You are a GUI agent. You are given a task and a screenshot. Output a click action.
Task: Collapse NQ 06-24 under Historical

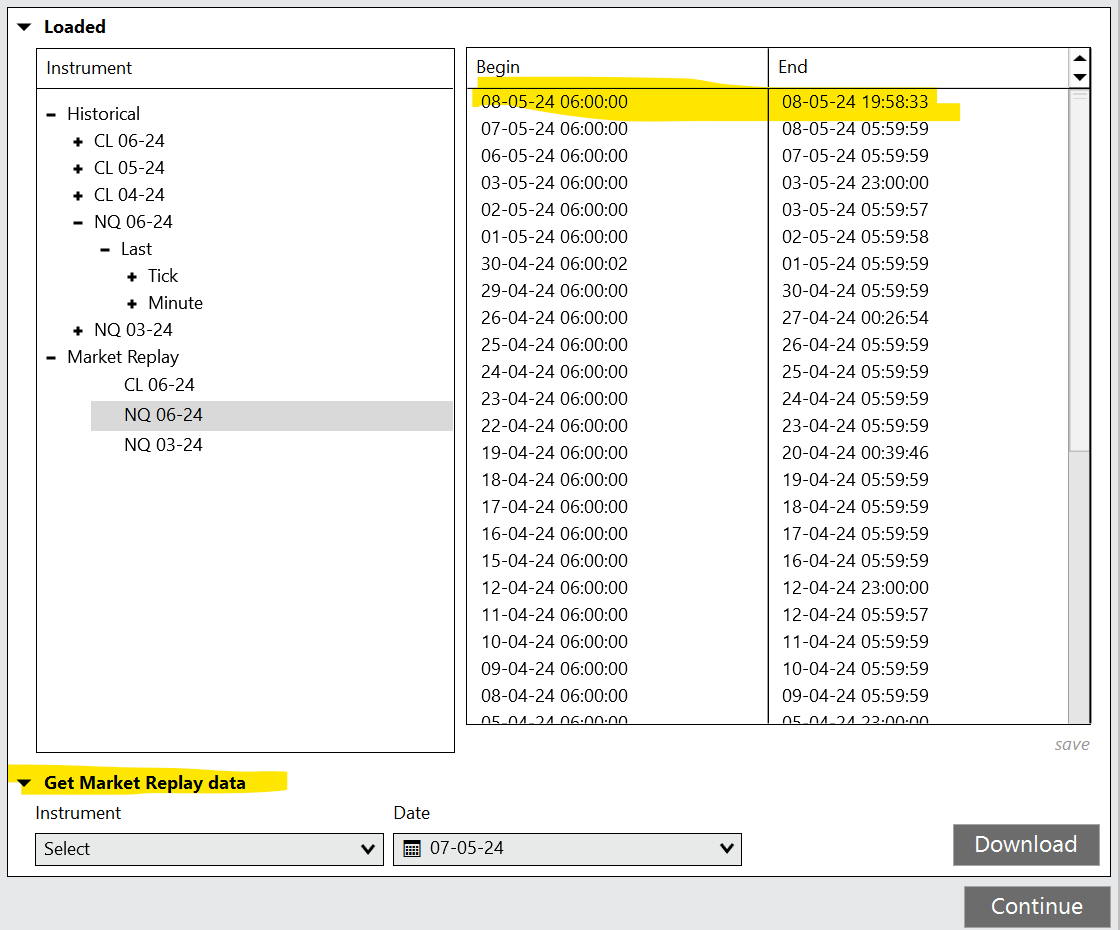78,223
